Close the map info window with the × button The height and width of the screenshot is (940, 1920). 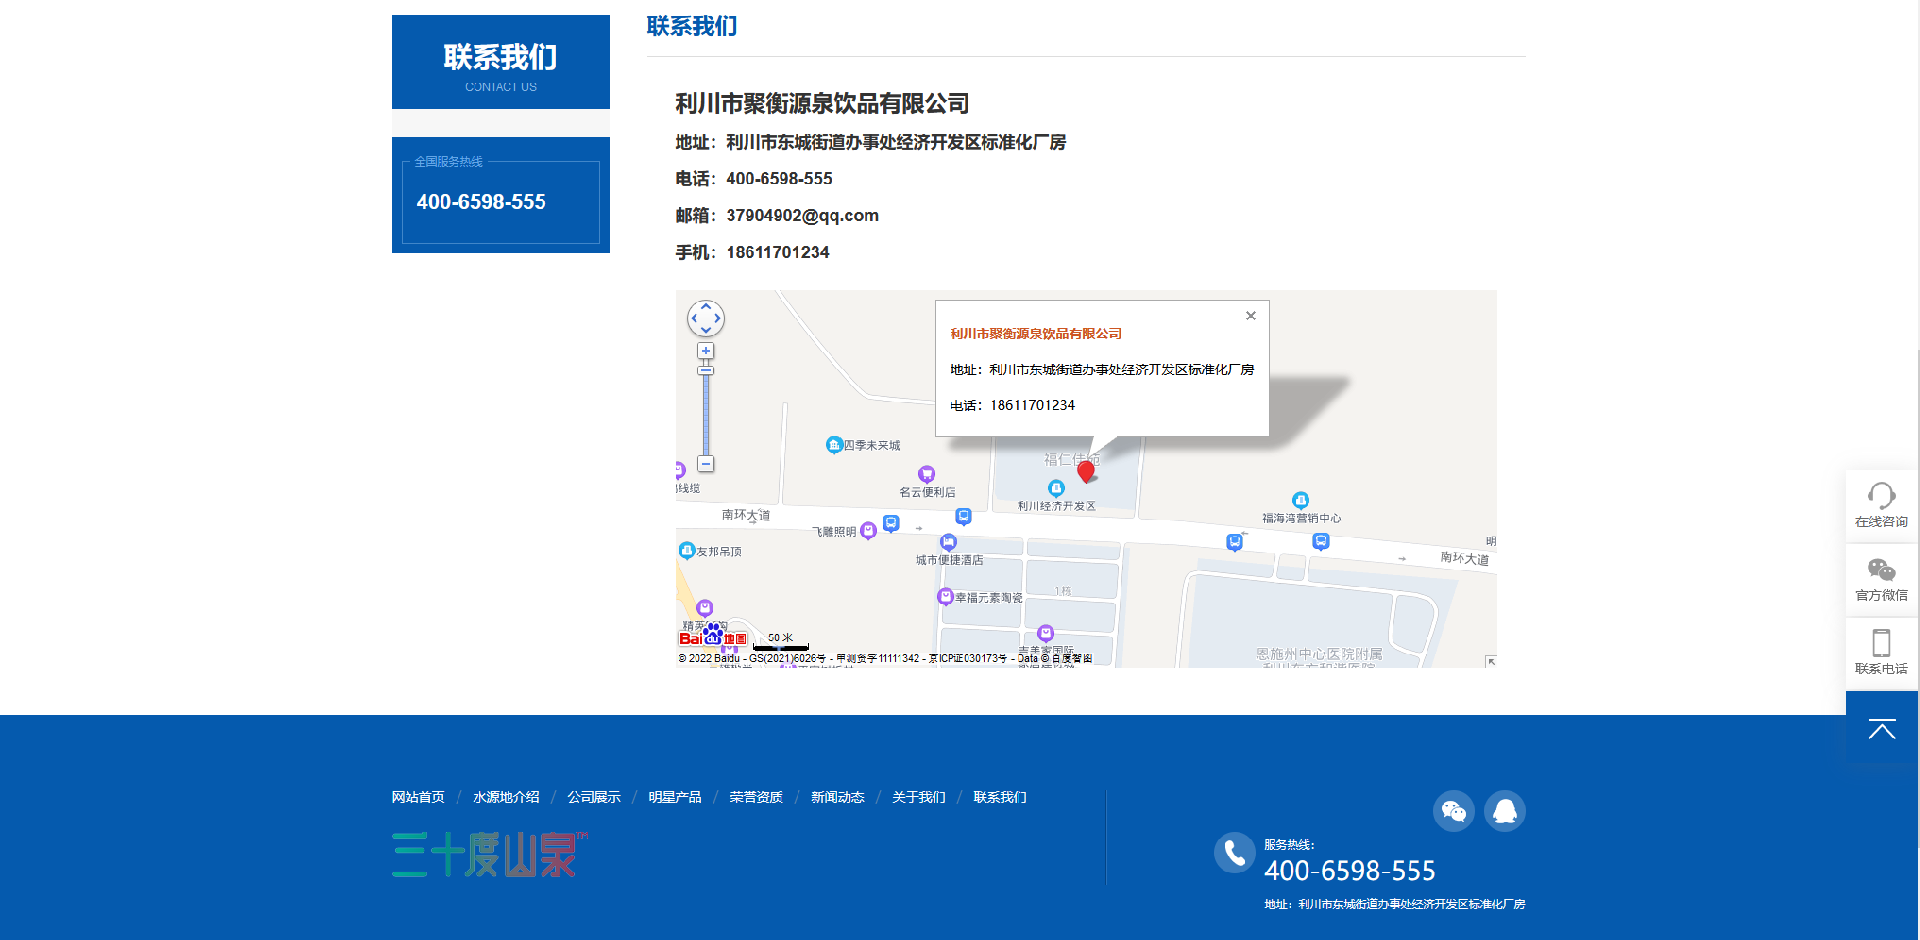(x=1250, y=316)
